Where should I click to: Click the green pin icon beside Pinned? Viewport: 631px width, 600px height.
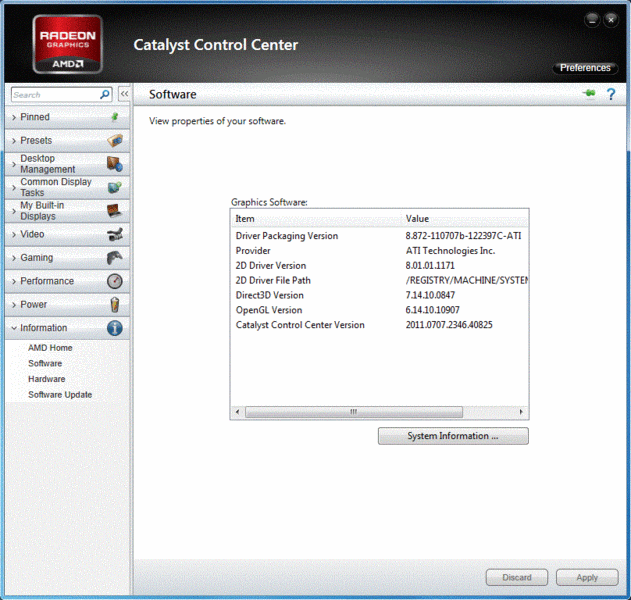click(115, 117)
